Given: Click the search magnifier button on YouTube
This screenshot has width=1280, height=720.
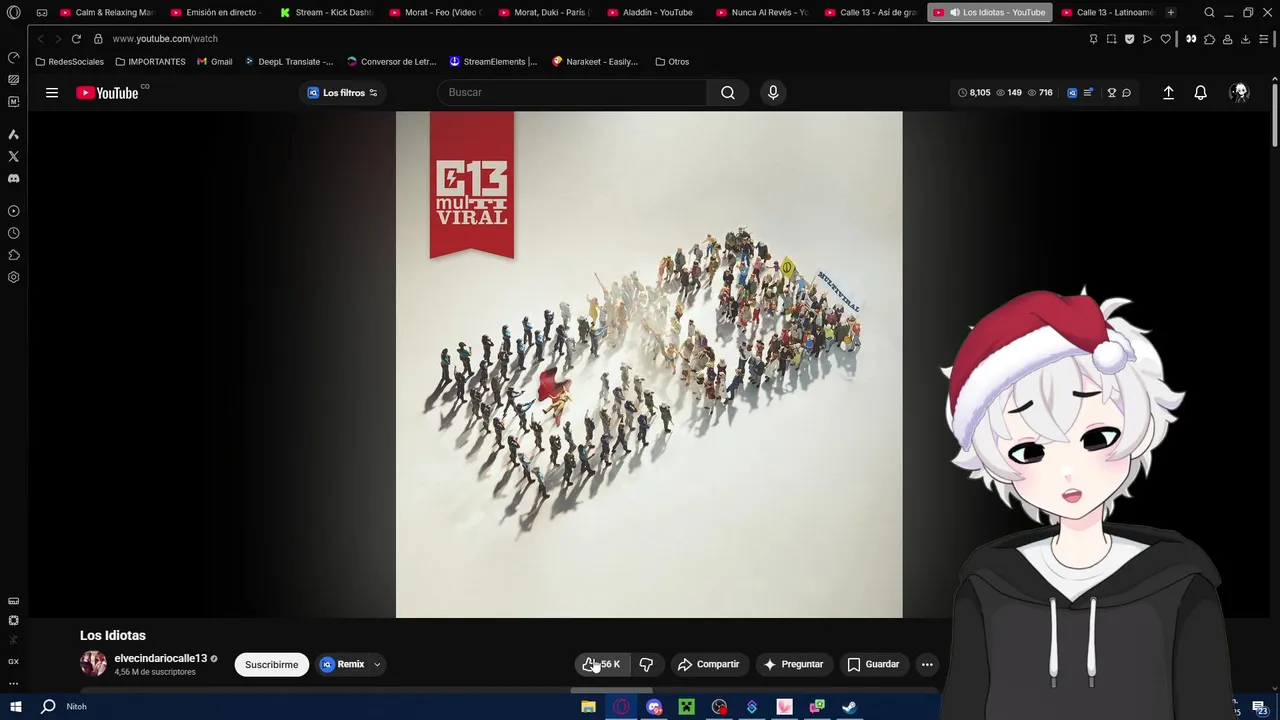Looking at the screenshot, I should 728,93.
